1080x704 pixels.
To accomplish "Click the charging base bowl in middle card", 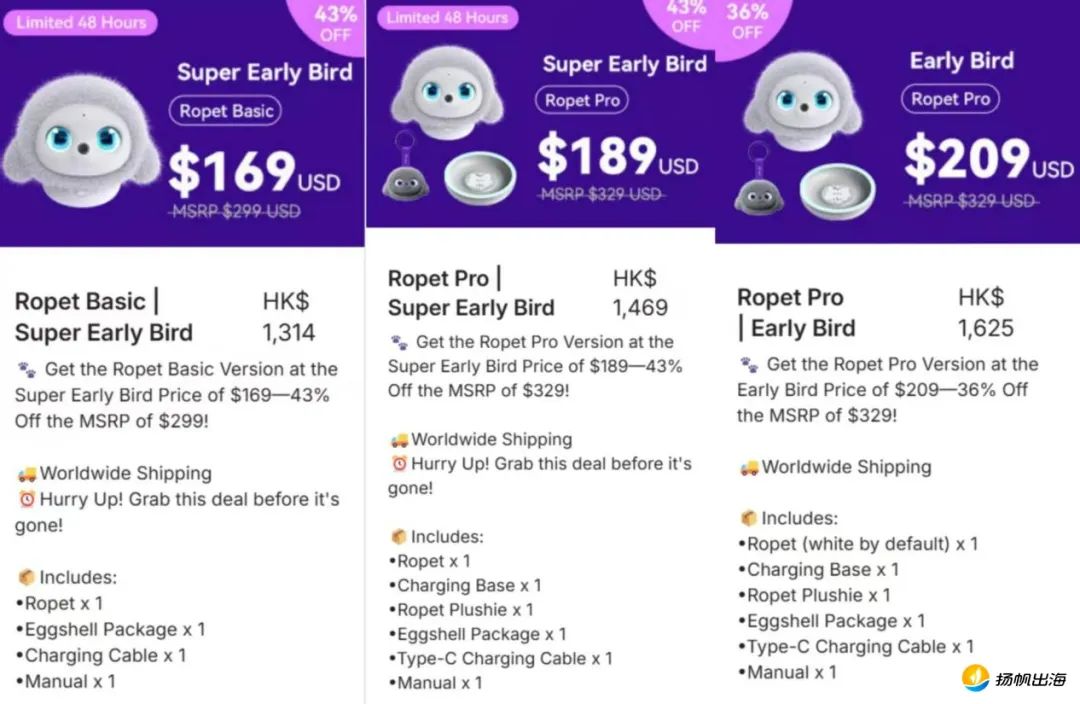I will 480,178.
